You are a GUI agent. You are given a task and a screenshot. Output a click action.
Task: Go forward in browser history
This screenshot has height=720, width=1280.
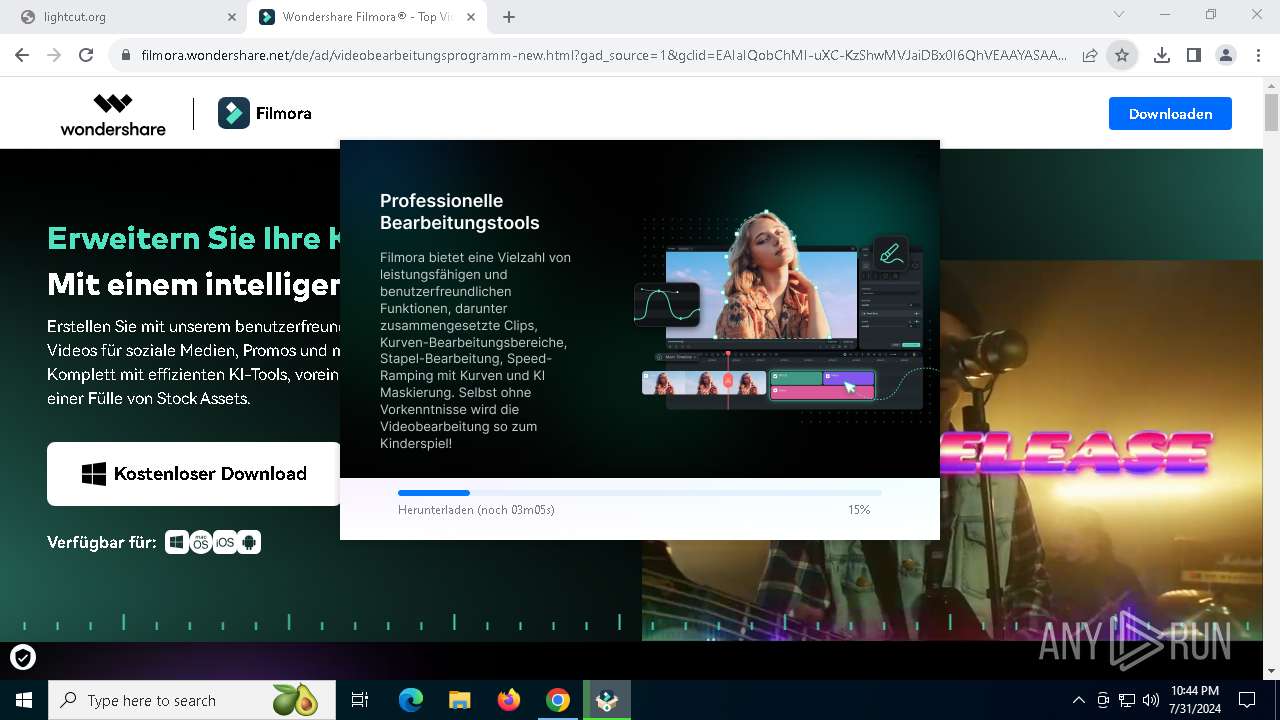pyautogui.click(x=54, y=55)
